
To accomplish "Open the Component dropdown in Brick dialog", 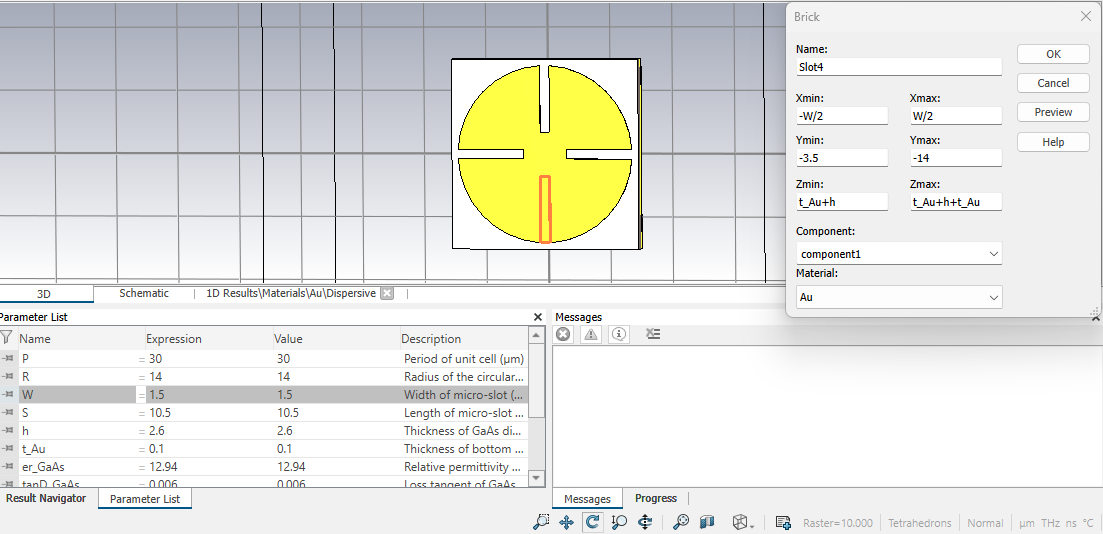I will pos(899,253).
